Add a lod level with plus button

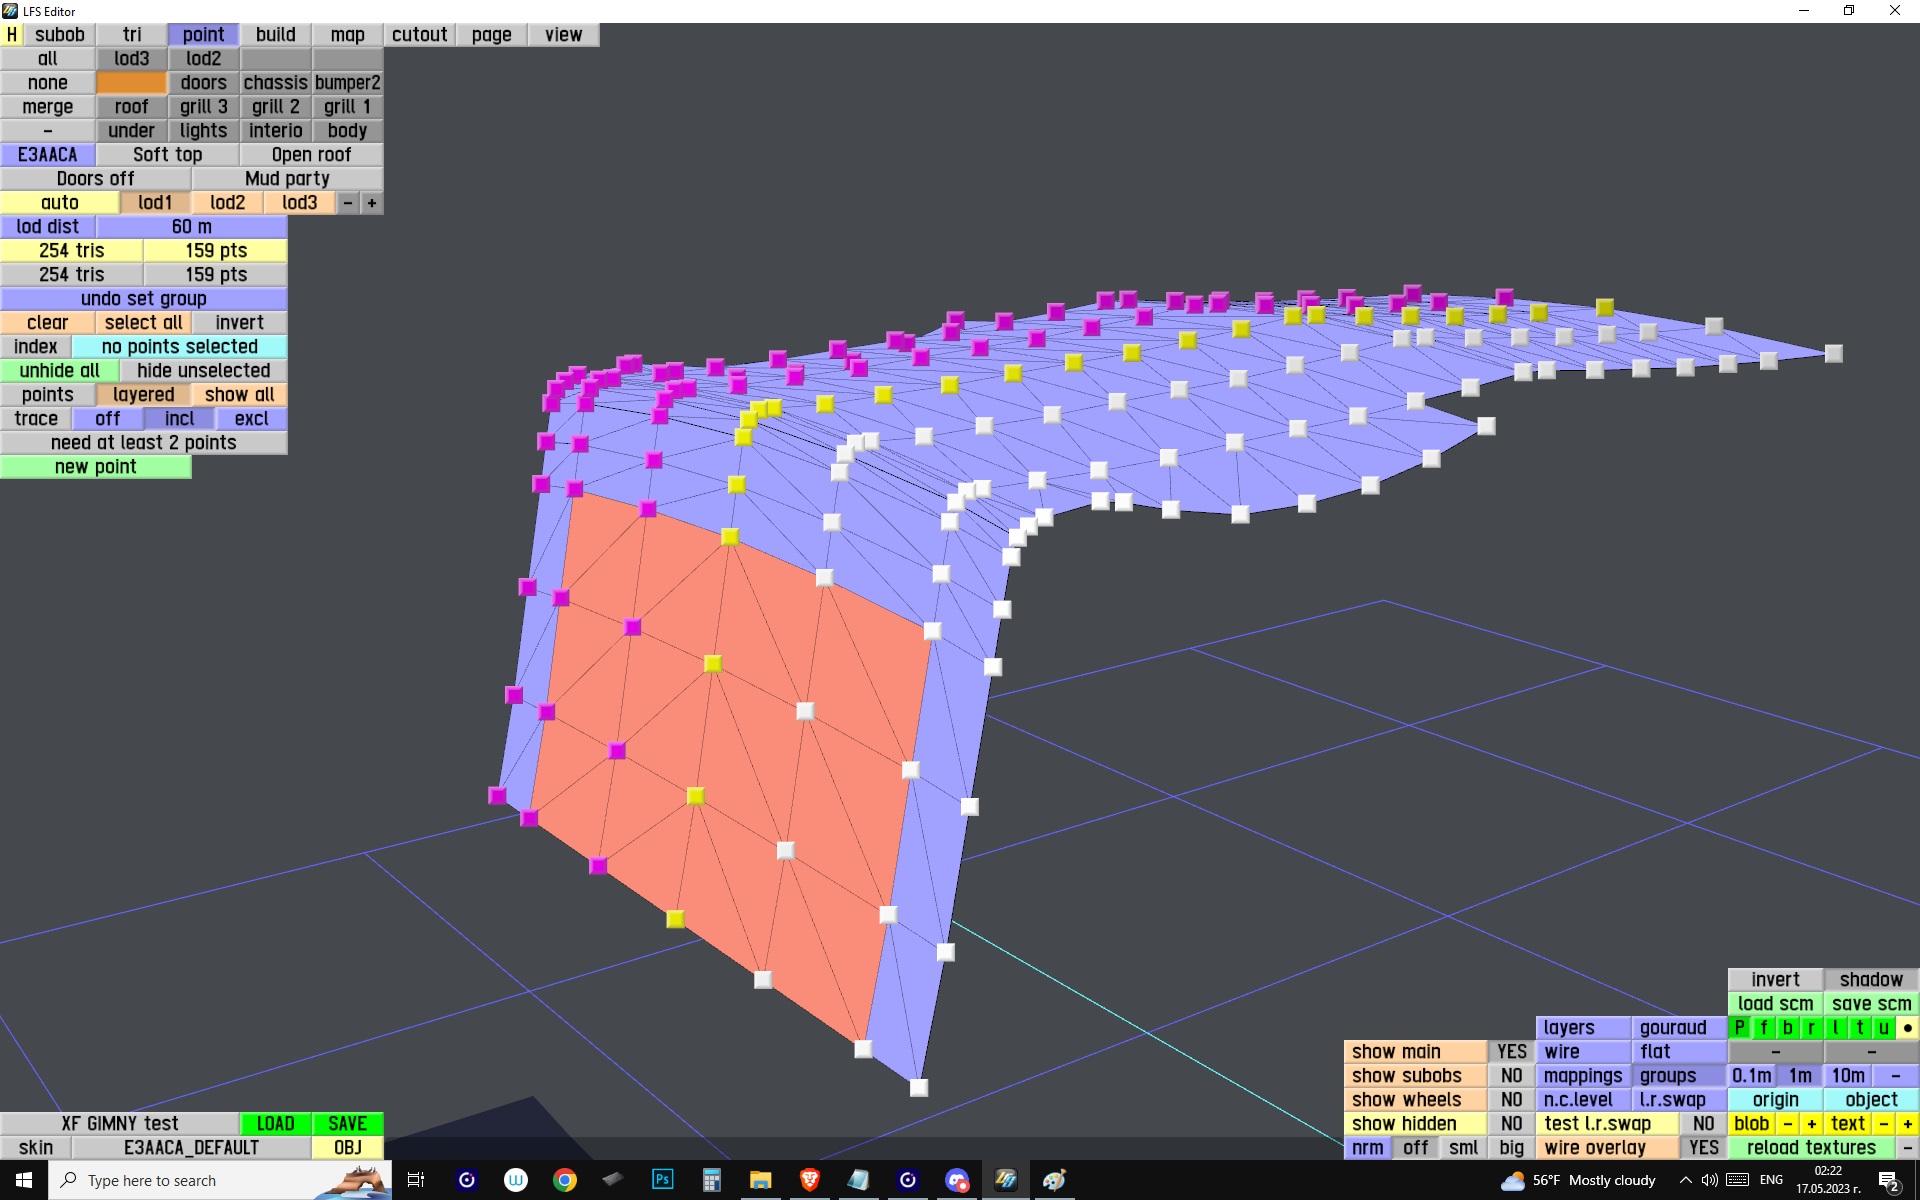(371, 202)
